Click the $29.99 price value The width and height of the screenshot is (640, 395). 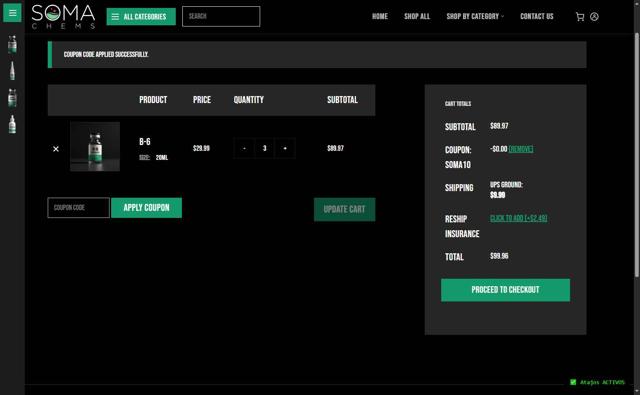pos(201,148)
